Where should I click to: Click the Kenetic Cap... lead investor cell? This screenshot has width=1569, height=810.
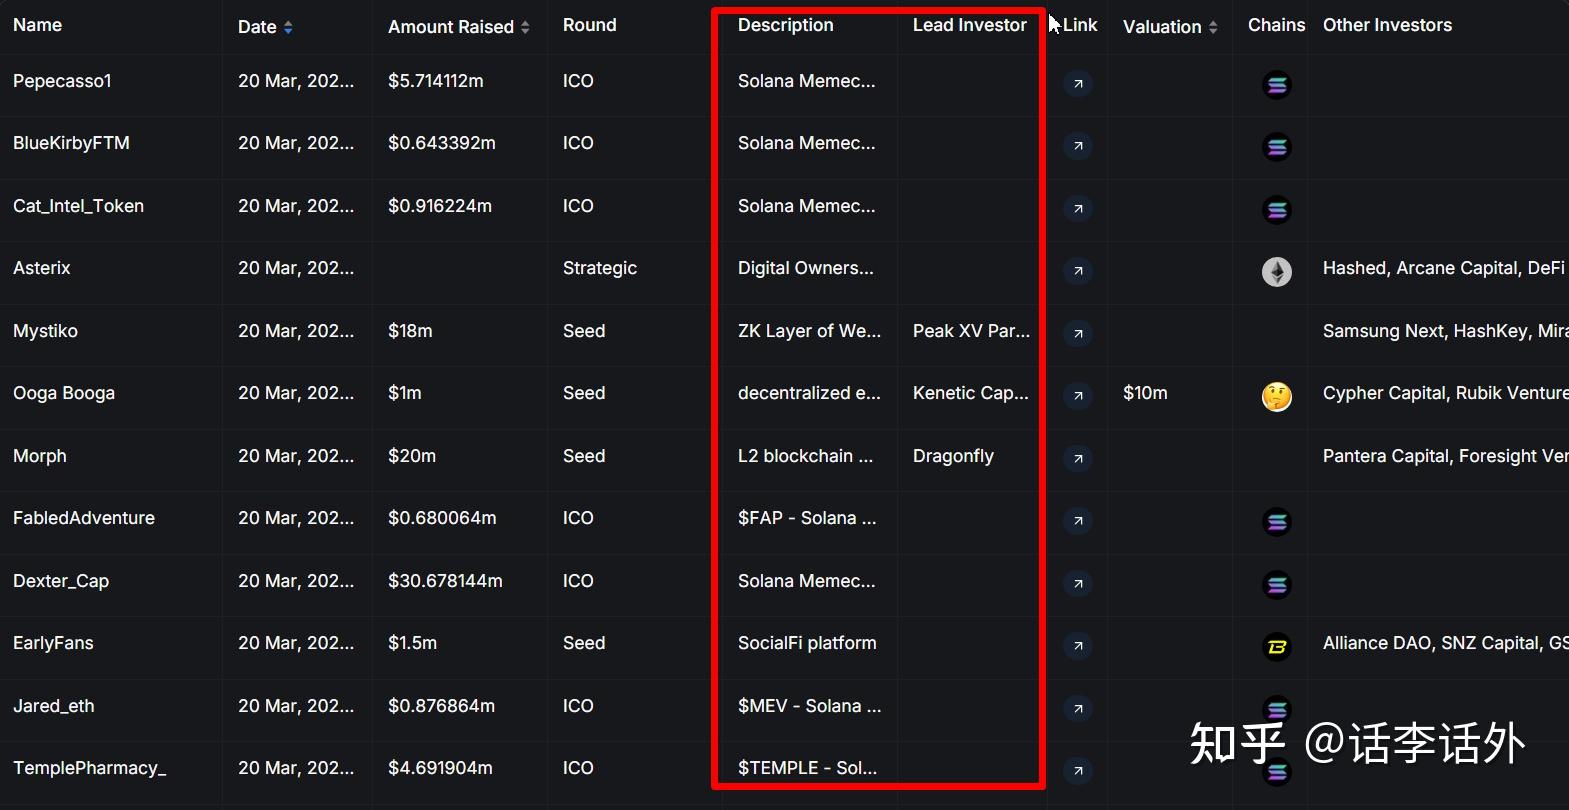pos(970,393)
